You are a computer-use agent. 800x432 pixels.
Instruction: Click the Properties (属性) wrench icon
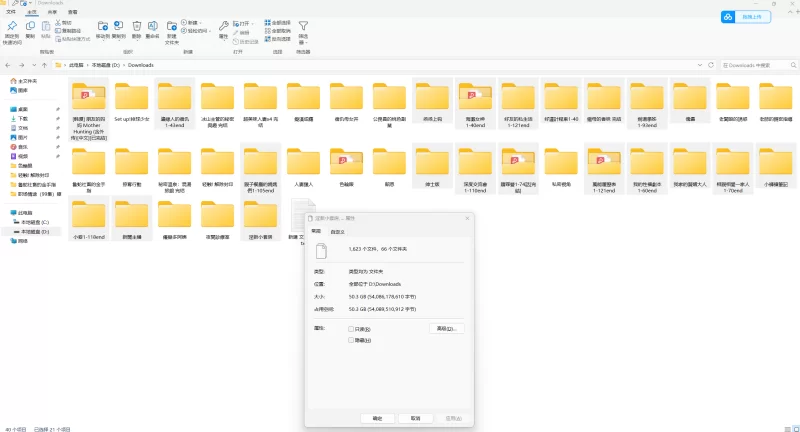(x=223, y=26)
